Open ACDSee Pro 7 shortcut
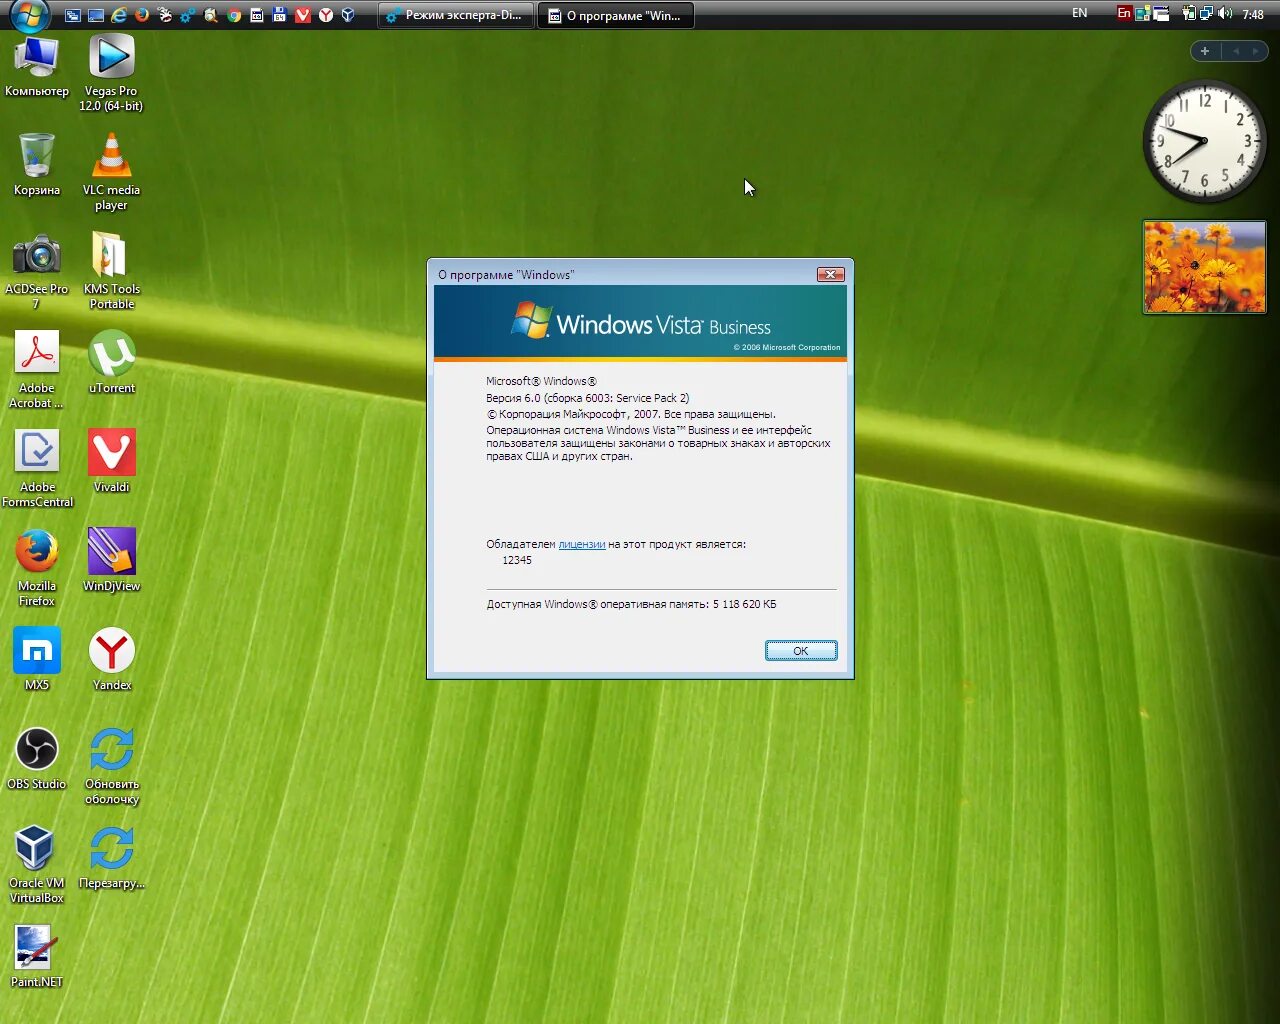The width and height of the screenshot is (1280, 1024). (37, 271)
